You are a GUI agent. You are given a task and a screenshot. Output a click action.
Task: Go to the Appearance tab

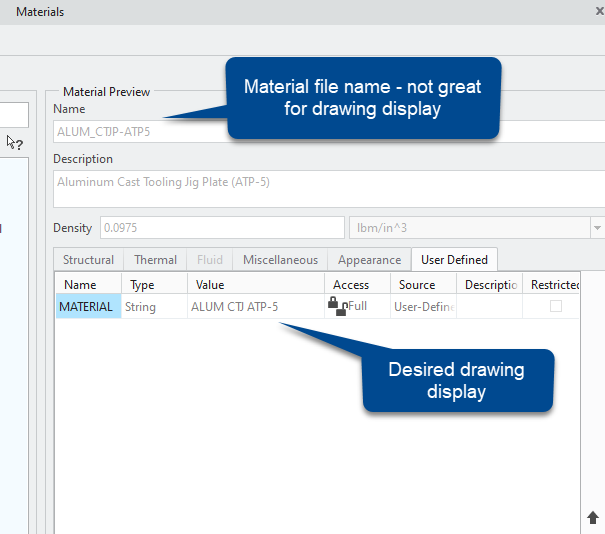(369, 260)
